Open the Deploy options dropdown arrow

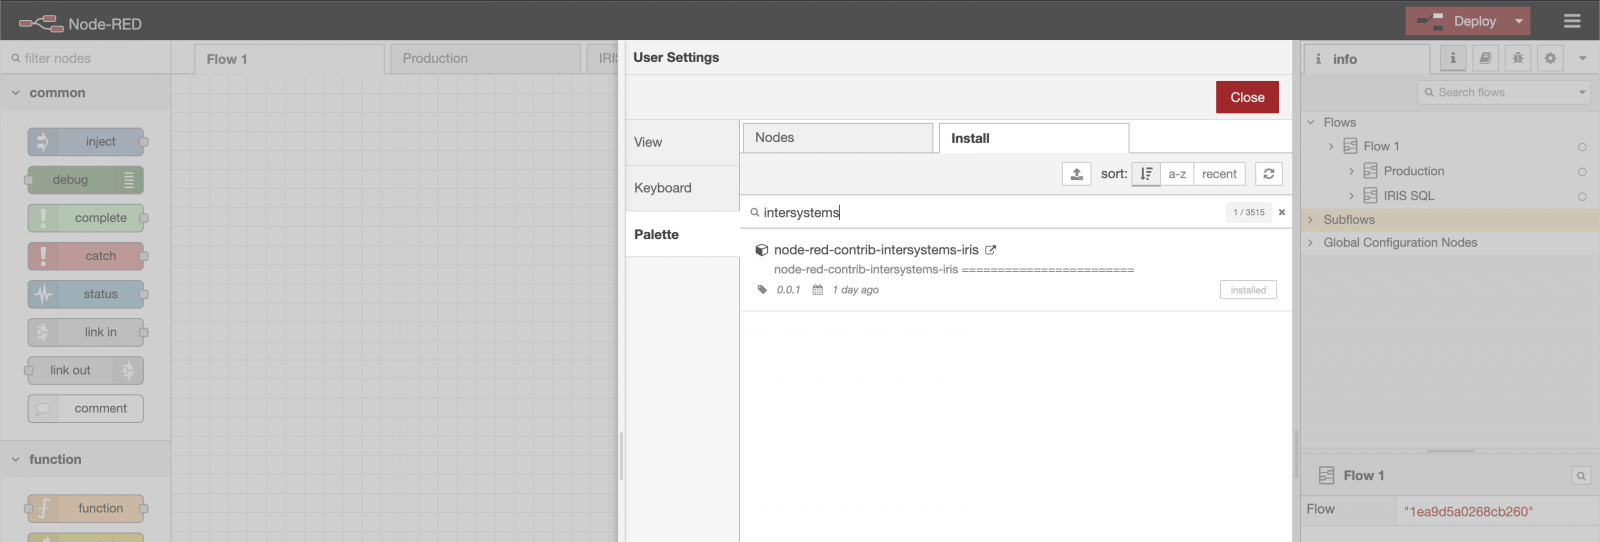[1519, 21]
